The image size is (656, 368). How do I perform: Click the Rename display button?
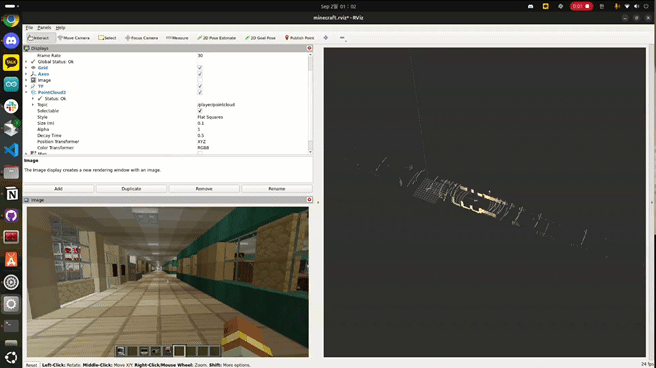pos(277,189)
